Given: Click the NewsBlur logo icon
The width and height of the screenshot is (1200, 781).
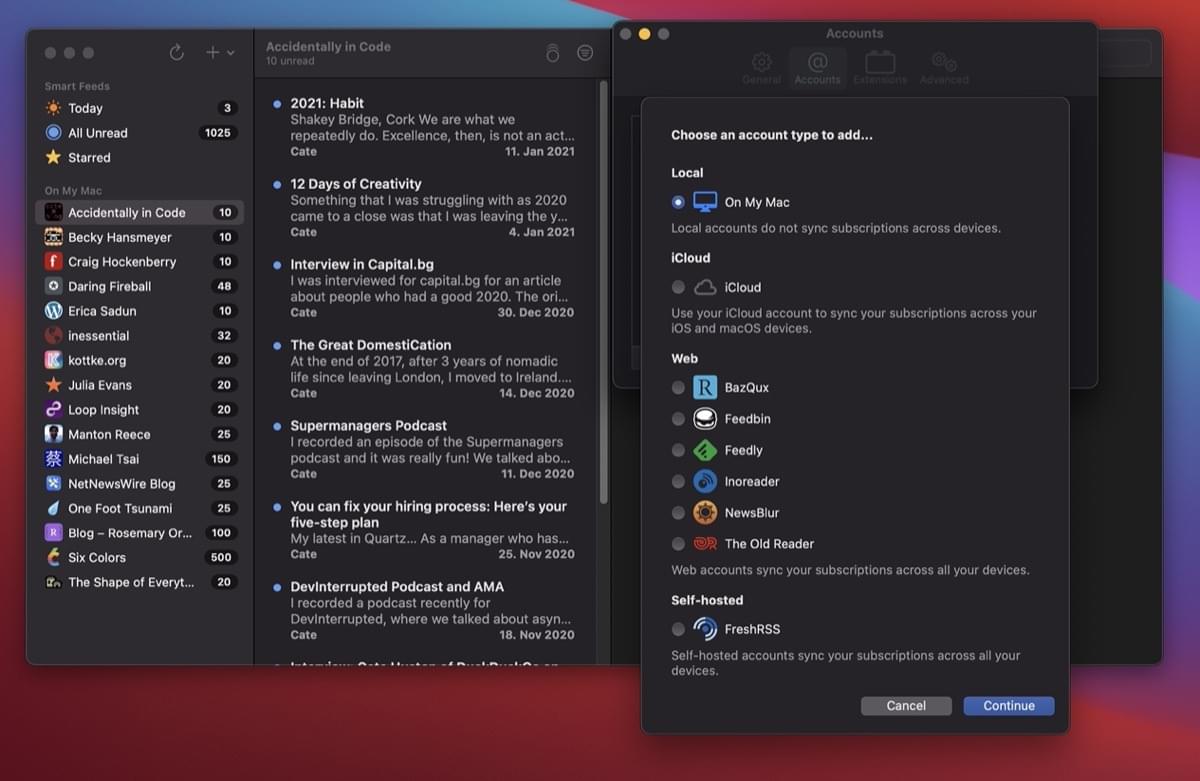Looking at the screenshot, I should pyautogui.click(x=707, y=512).
